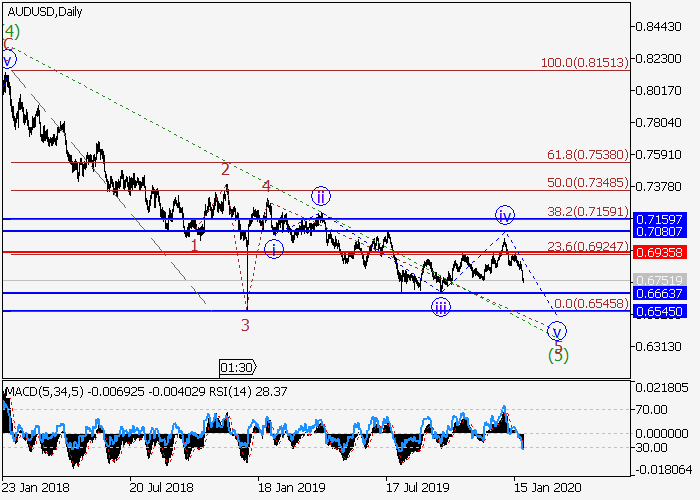Click the circled blue wave ii marker
Screen dimensions: 700x500
pos(320,195)
